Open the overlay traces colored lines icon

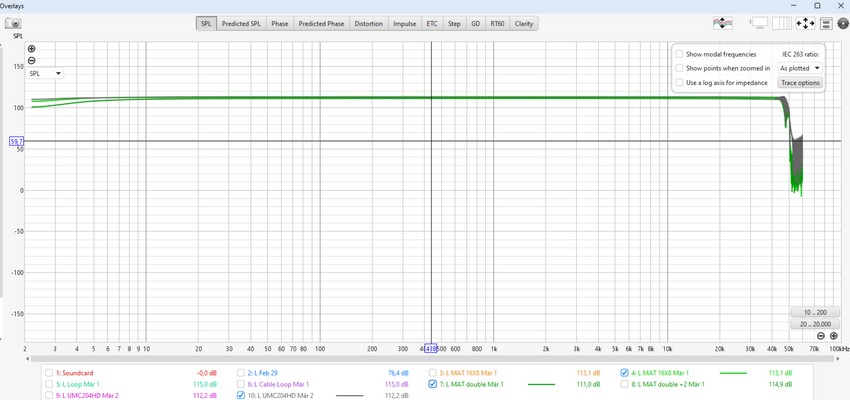point(723,23)
